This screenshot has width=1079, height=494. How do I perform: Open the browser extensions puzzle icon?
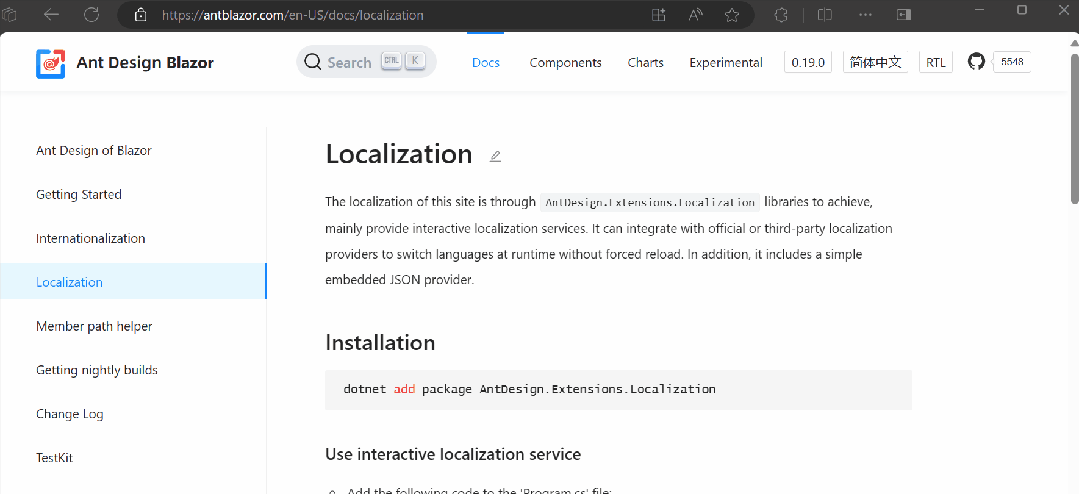(x=781, y=14)
